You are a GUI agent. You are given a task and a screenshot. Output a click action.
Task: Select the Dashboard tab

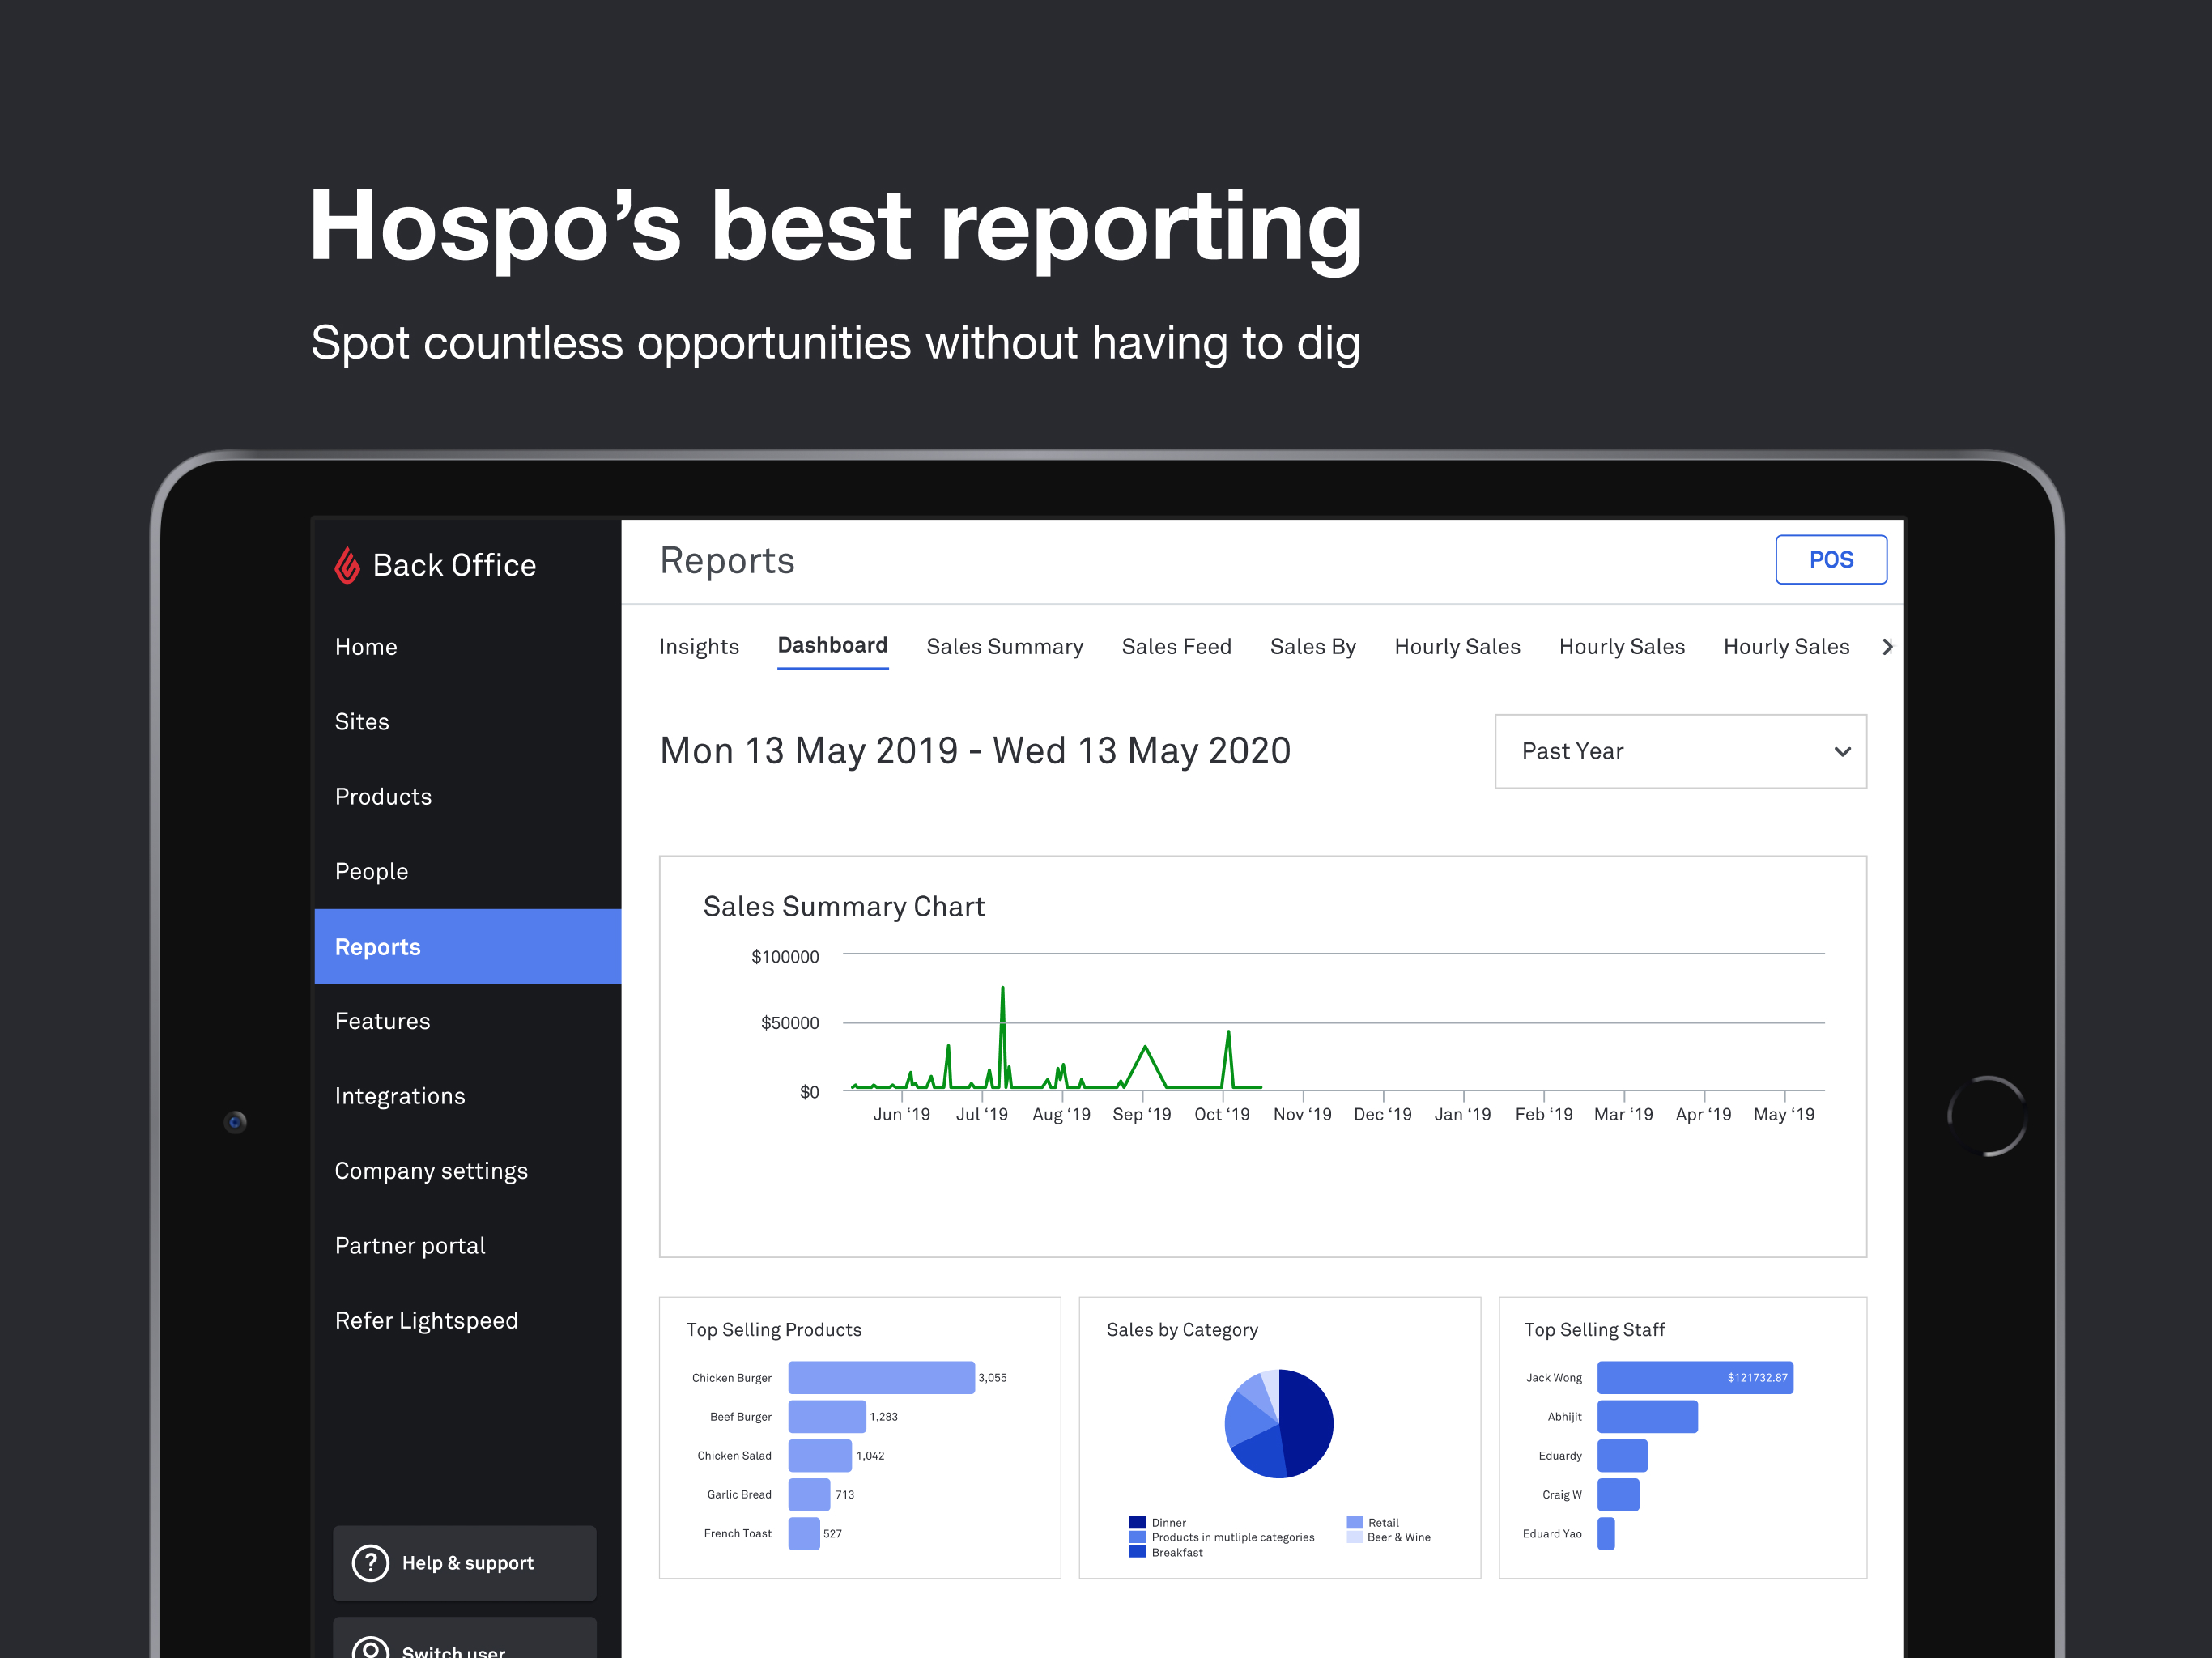[832, 646]
